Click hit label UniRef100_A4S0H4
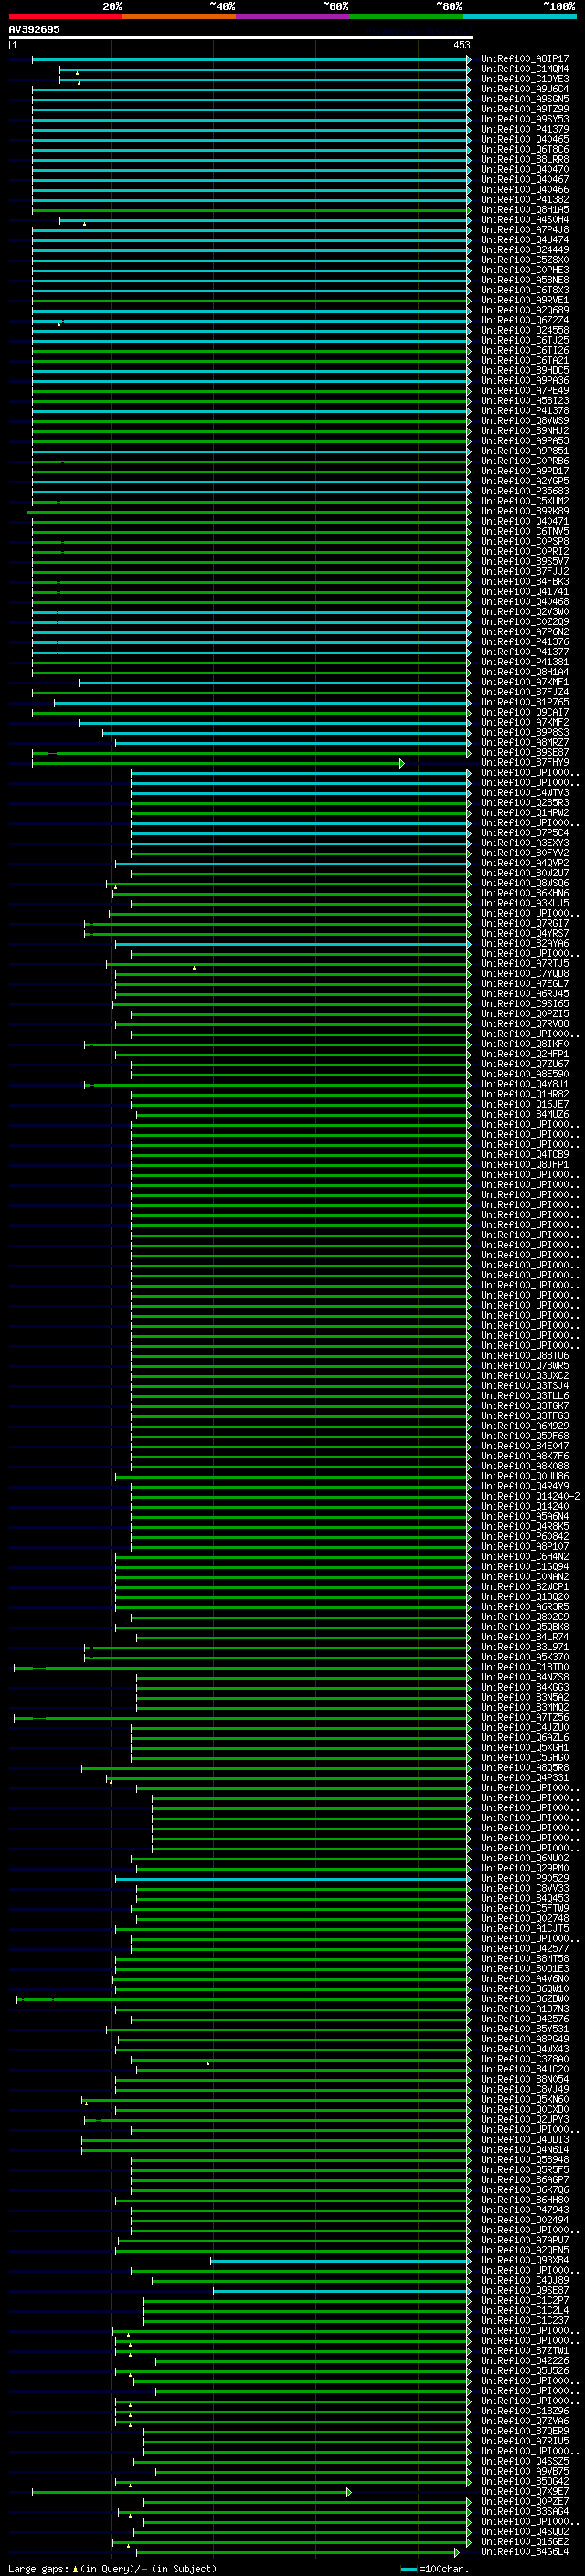Viewport: 585px width, 2576px height. (x=525, y=220)
